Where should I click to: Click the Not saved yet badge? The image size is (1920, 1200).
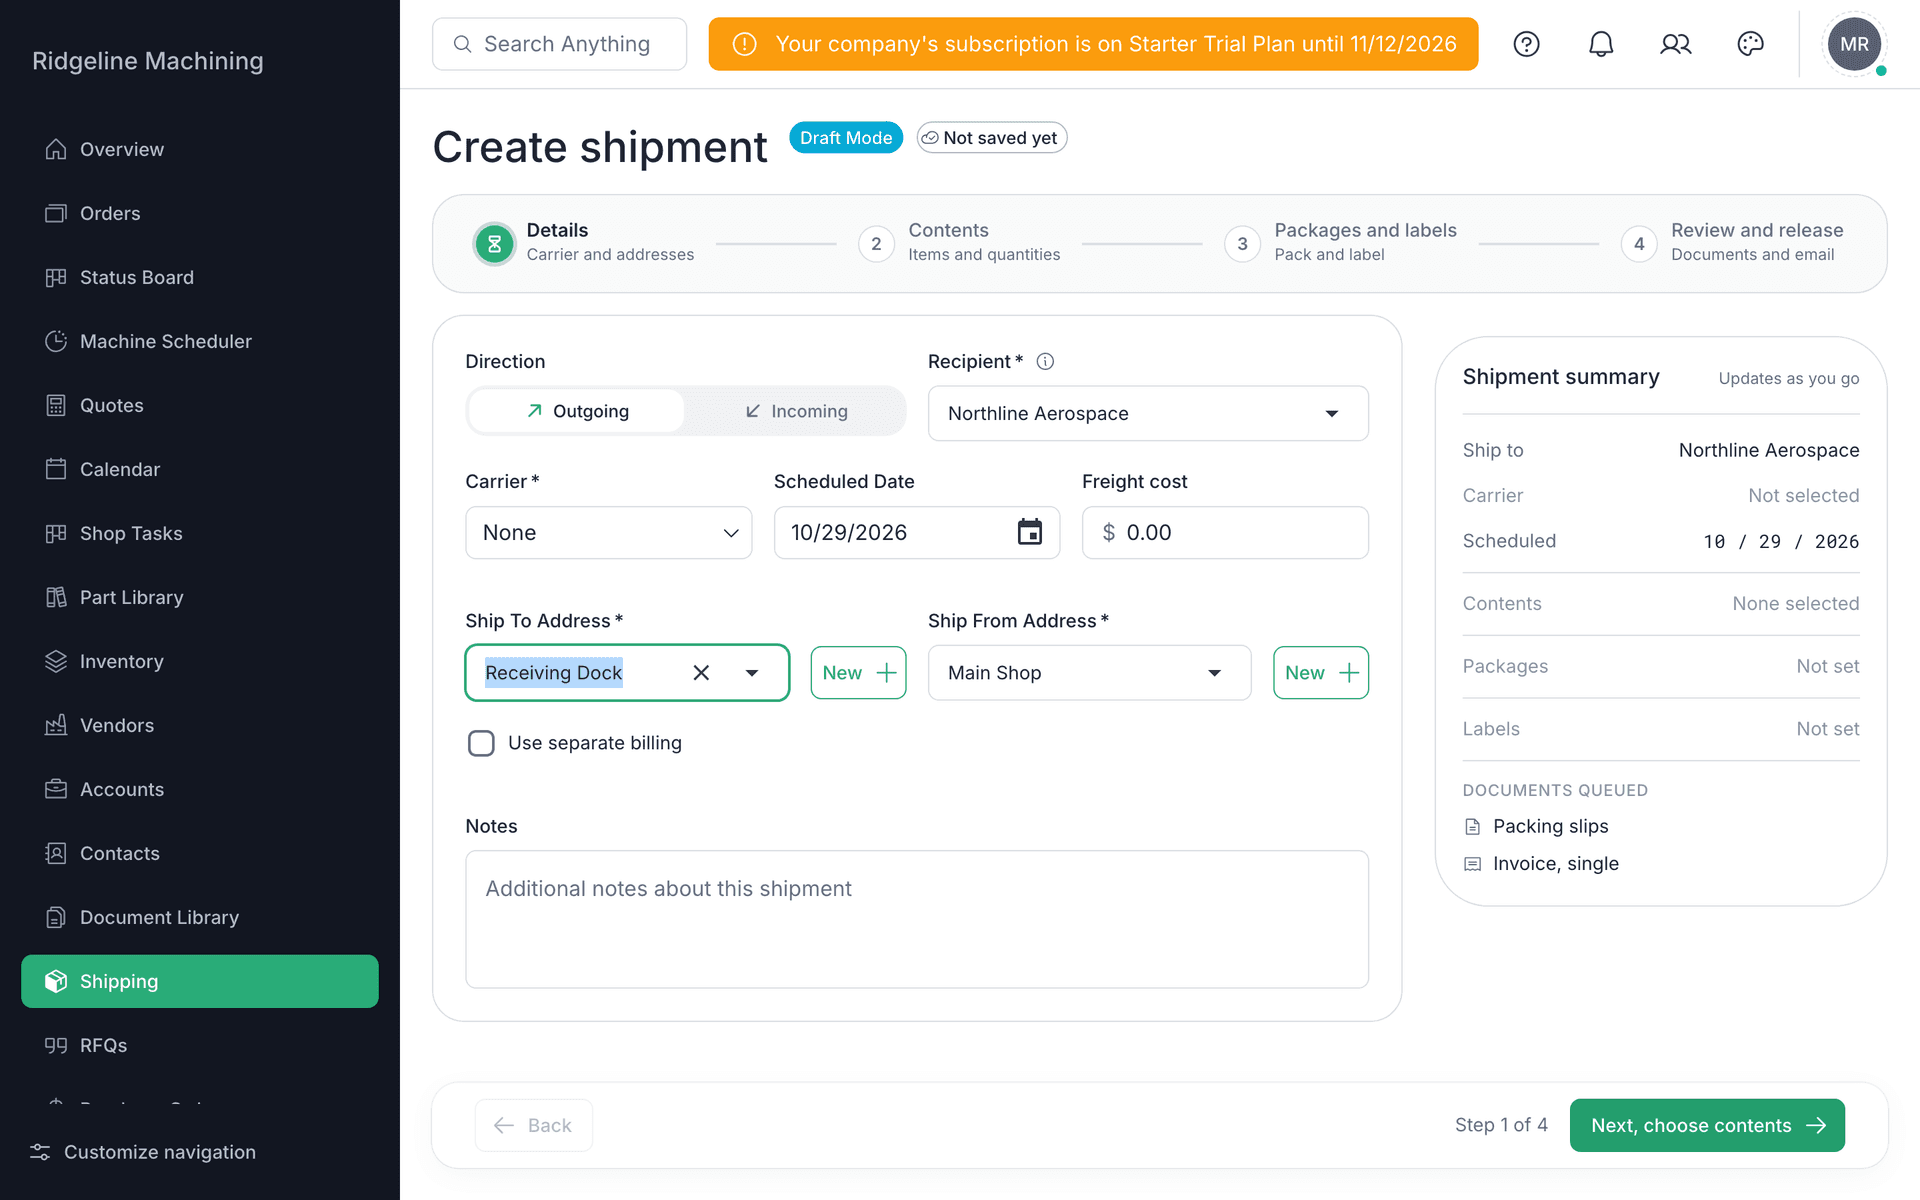[992, 138]
